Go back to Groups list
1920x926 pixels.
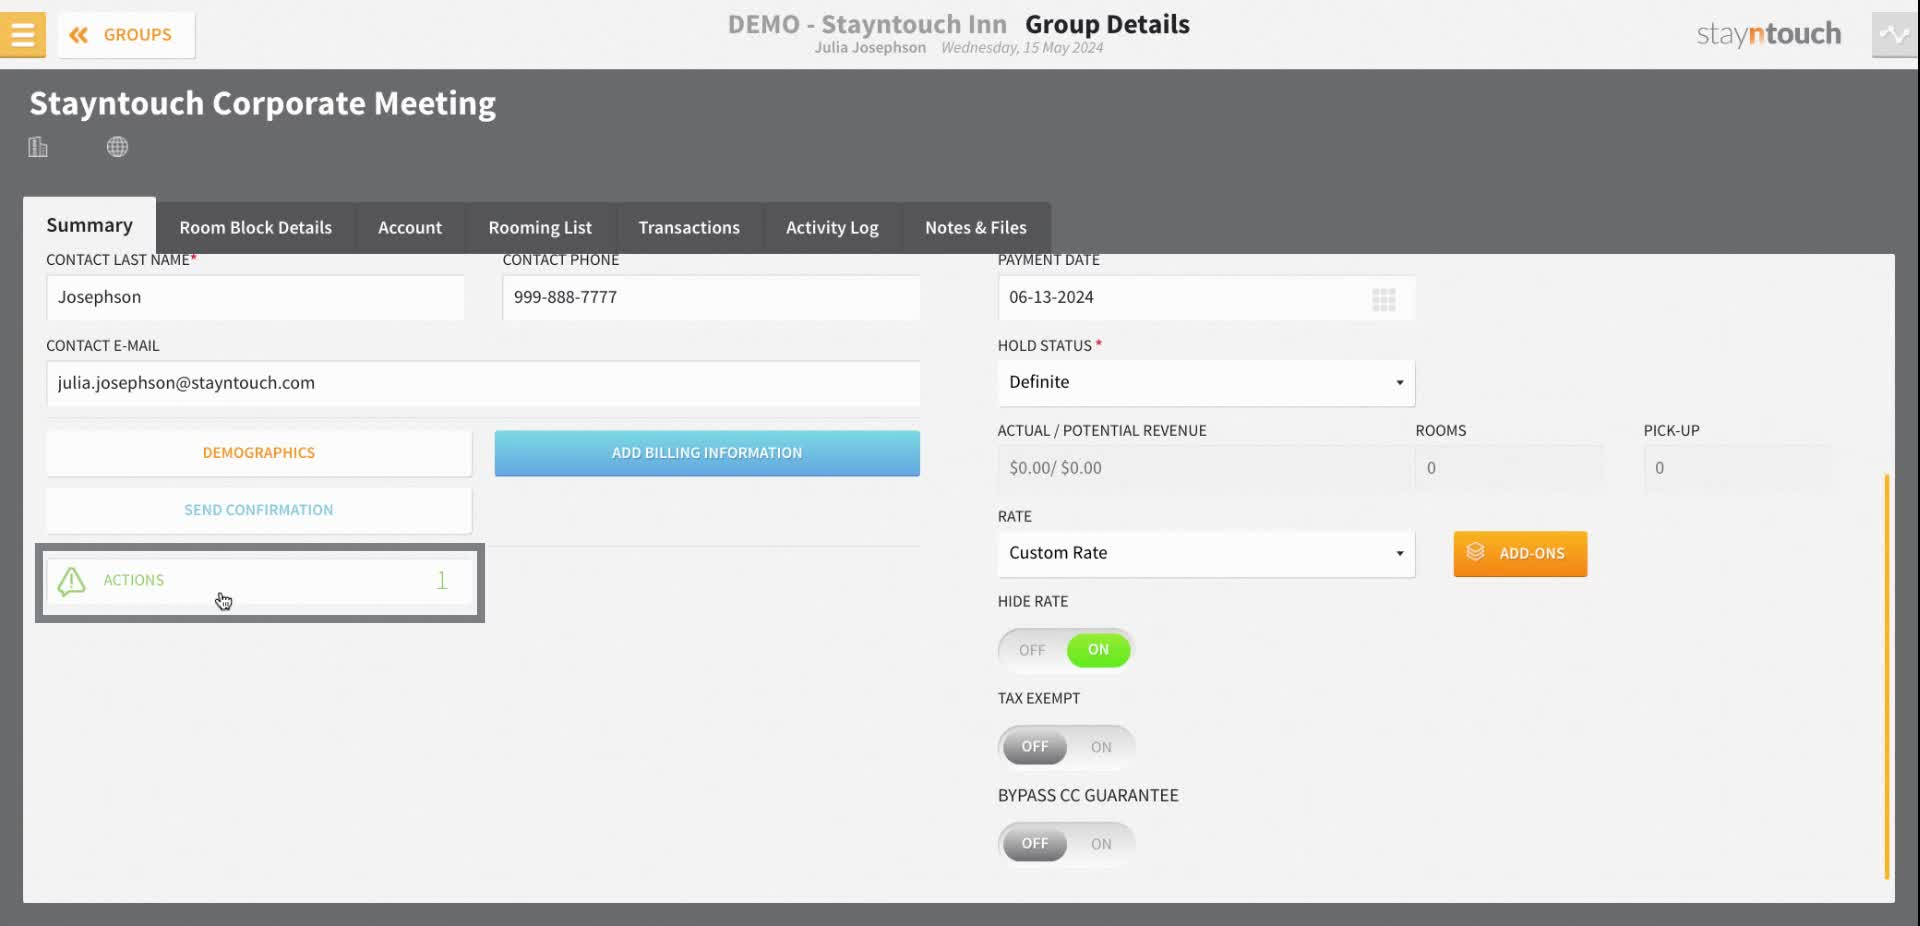[126, 35]
